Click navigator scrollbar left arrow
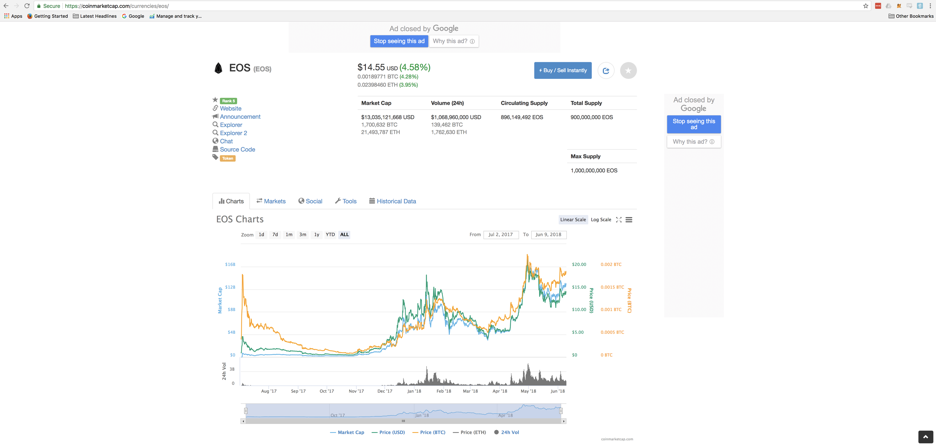 click(244, 421)
